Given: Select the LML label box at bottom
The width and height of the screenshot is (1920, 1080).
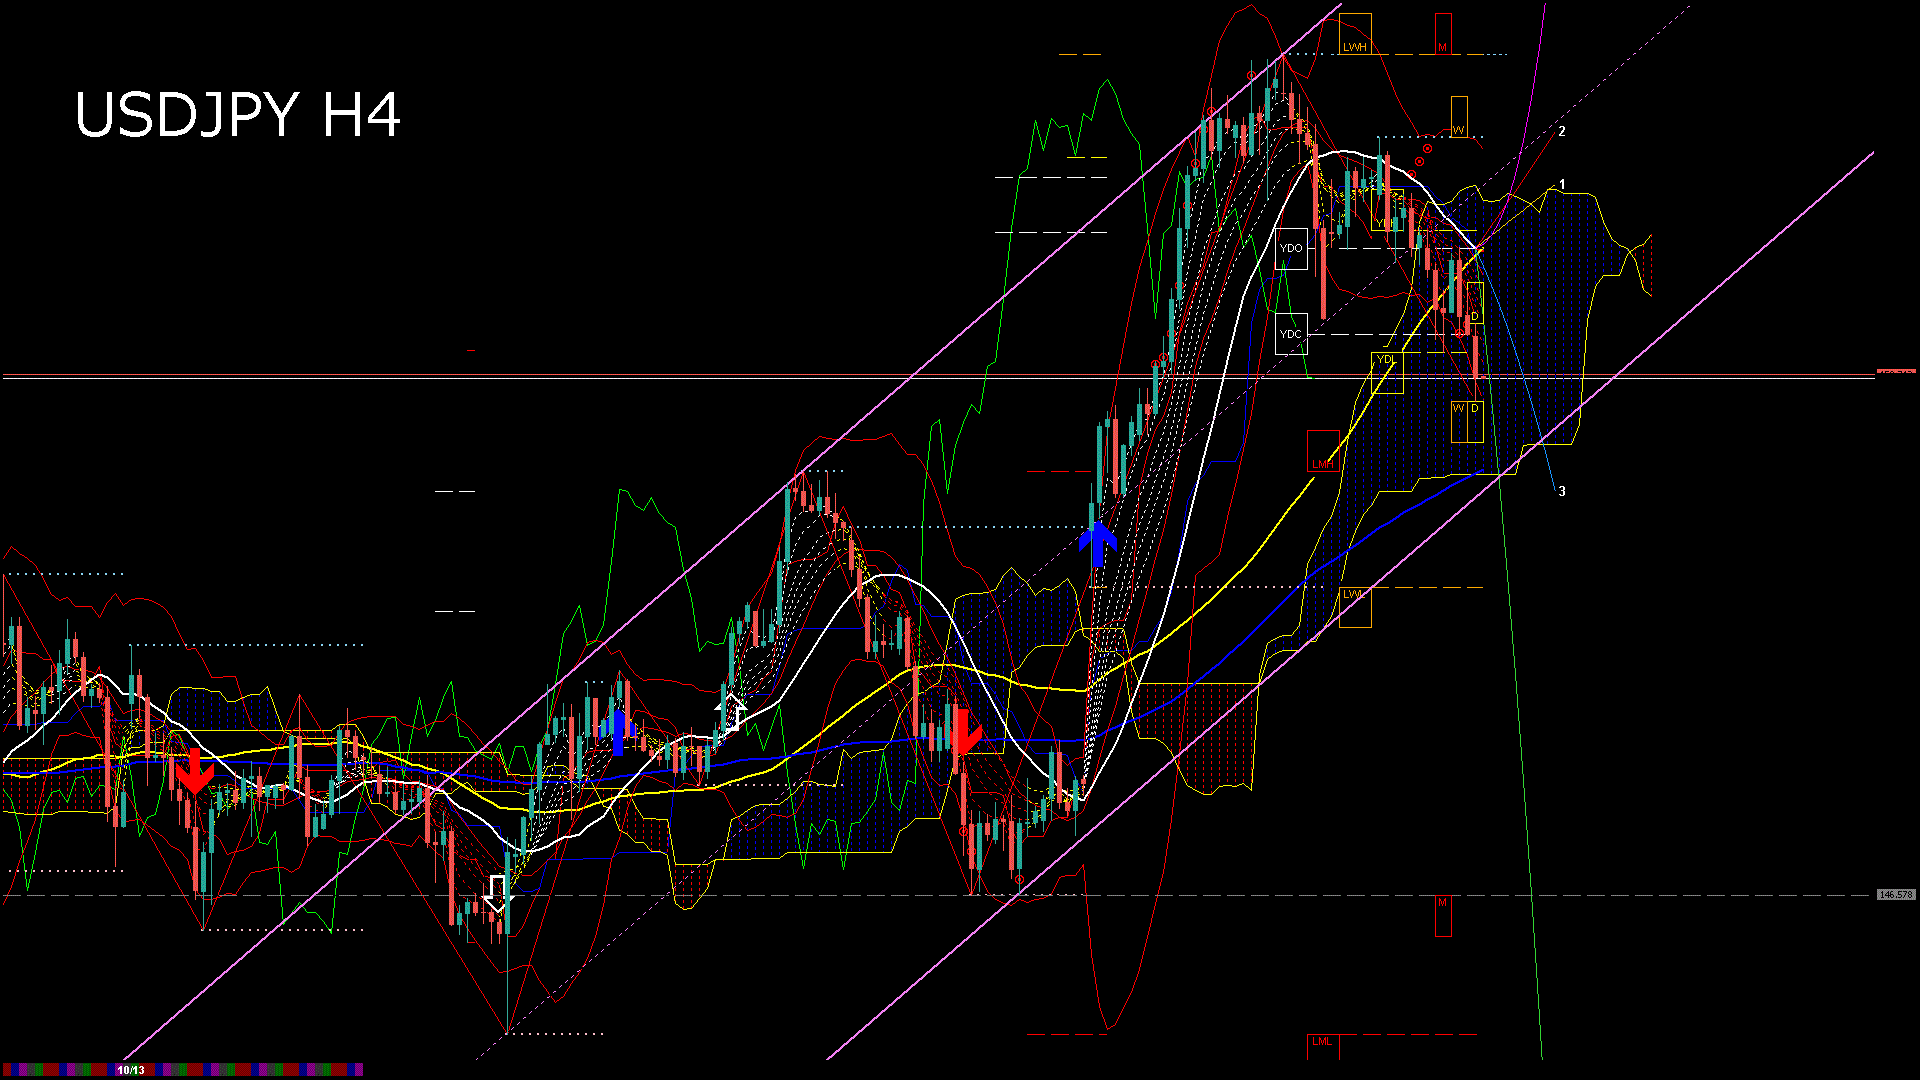Looking at the screenshot, I should [1323, 1045].
